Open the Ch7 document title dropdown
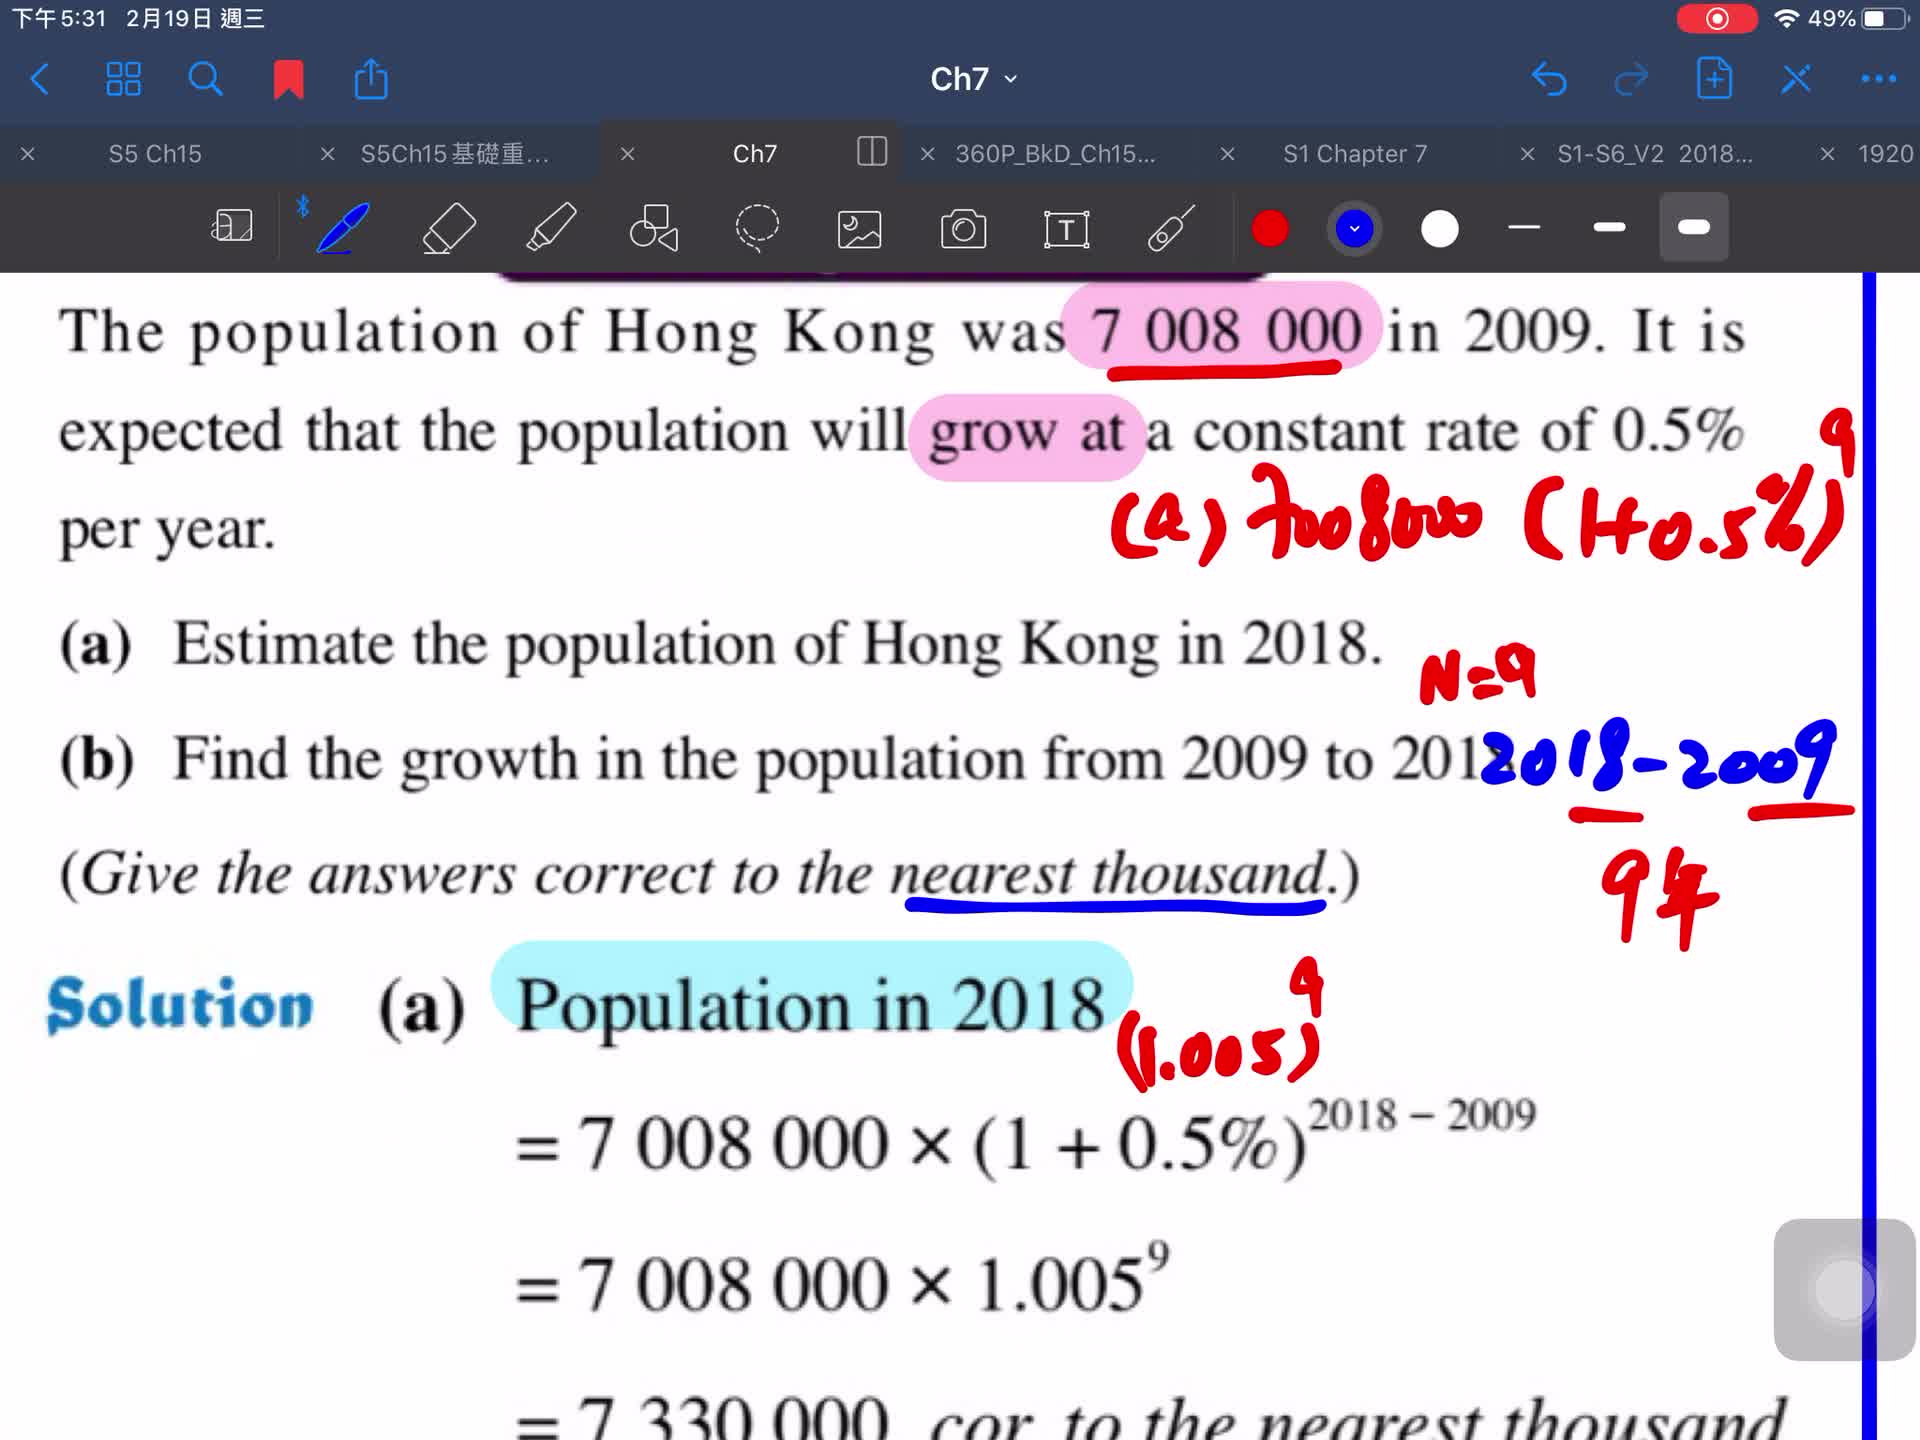Viewport: 1920px width, 1440px height. [972, 78]
